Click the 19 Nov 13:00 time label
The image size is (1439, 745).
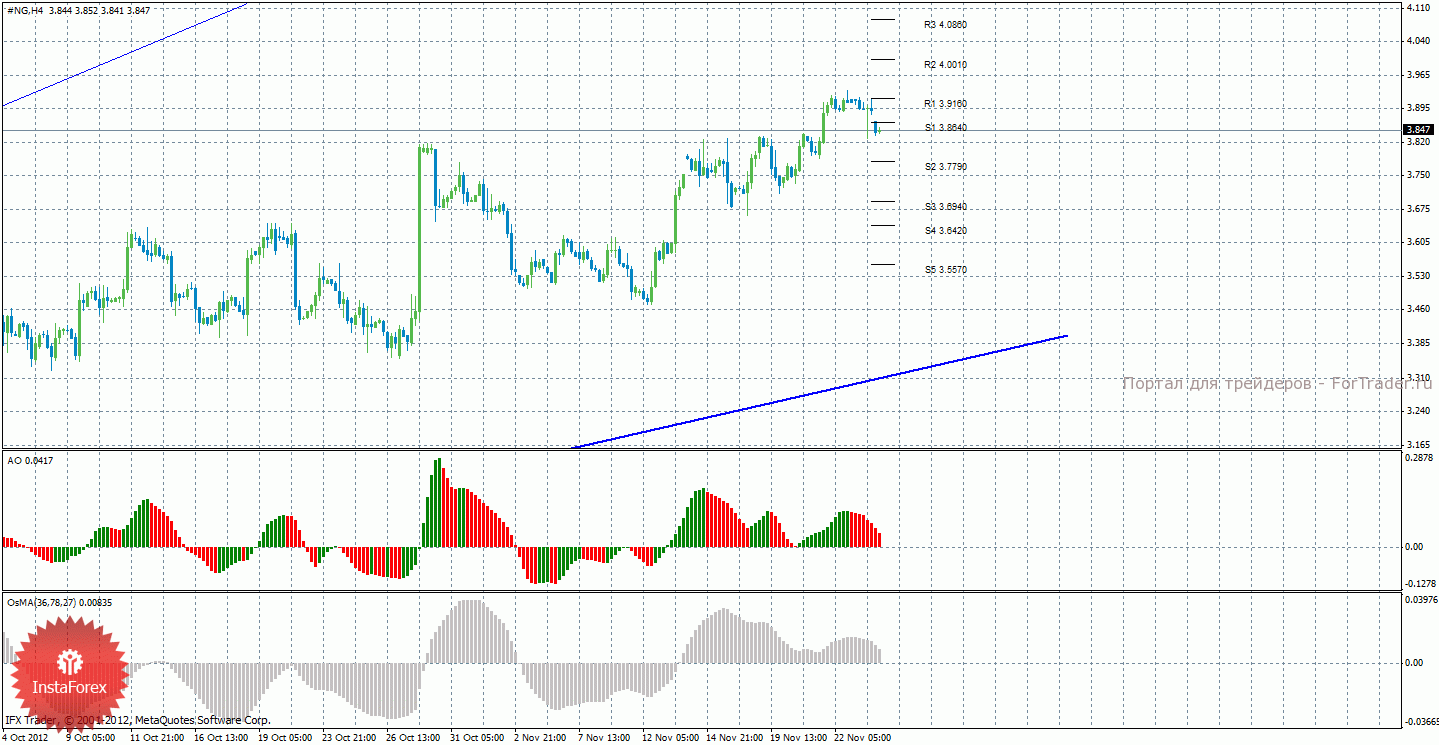click(797, 738)
